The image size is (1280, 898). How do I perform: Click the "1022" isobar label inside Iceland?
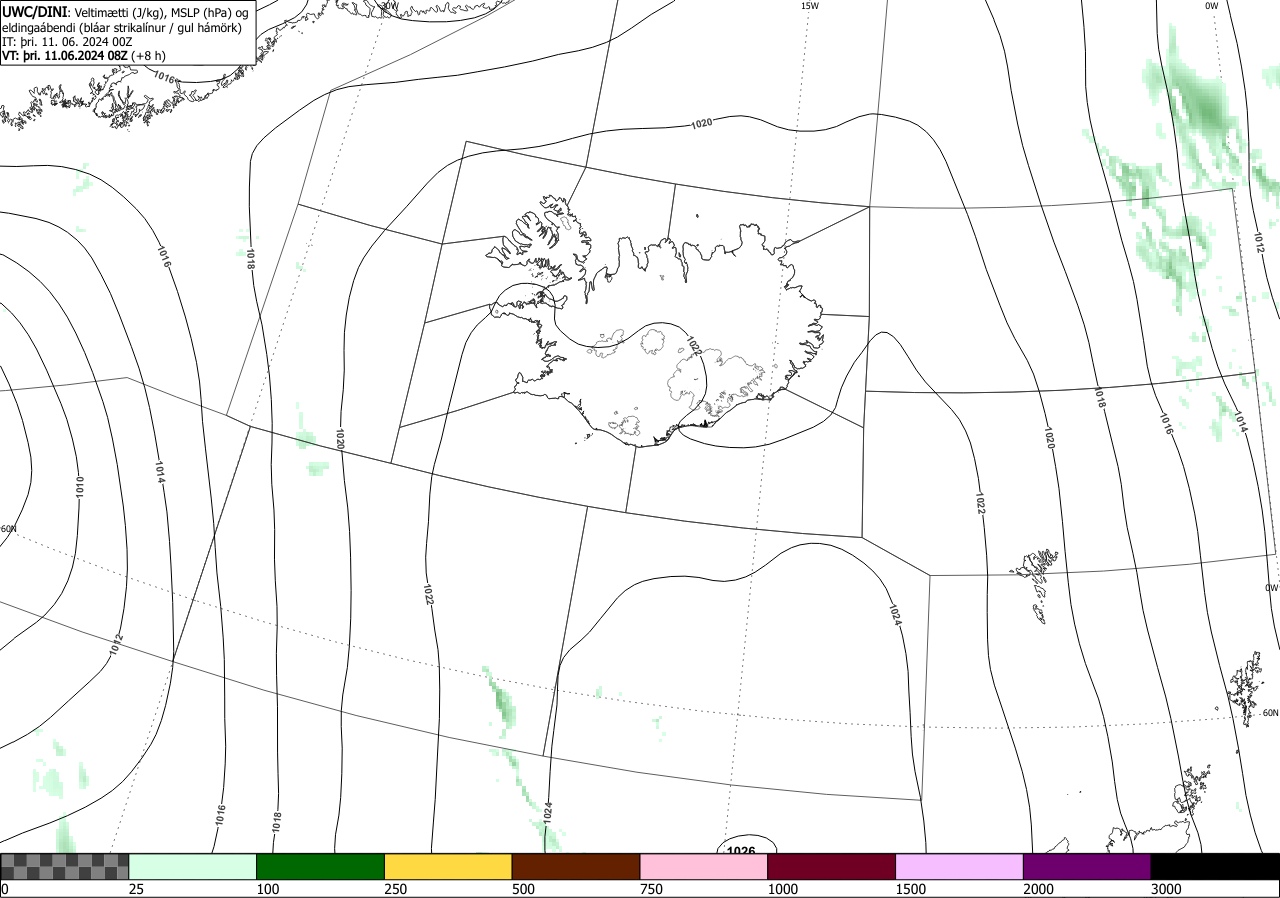pos(692,346)
